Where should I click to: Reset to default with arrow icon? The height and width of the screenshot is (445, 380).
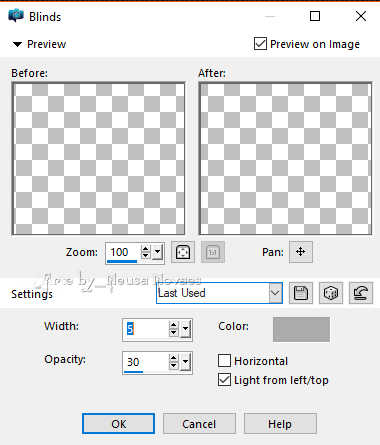pos(361,293)
